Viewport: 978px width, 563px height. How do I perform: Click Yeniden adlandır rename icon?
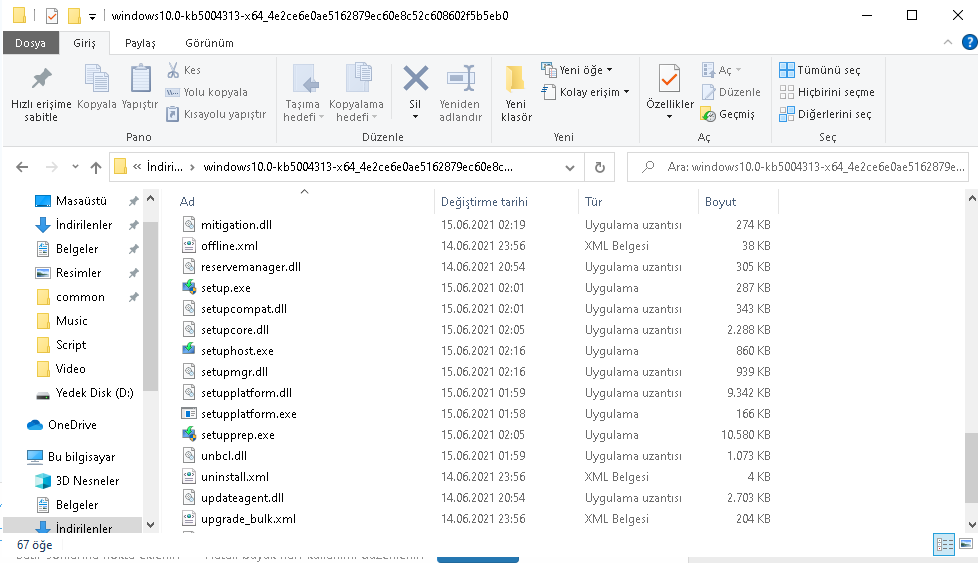[461, 79]
